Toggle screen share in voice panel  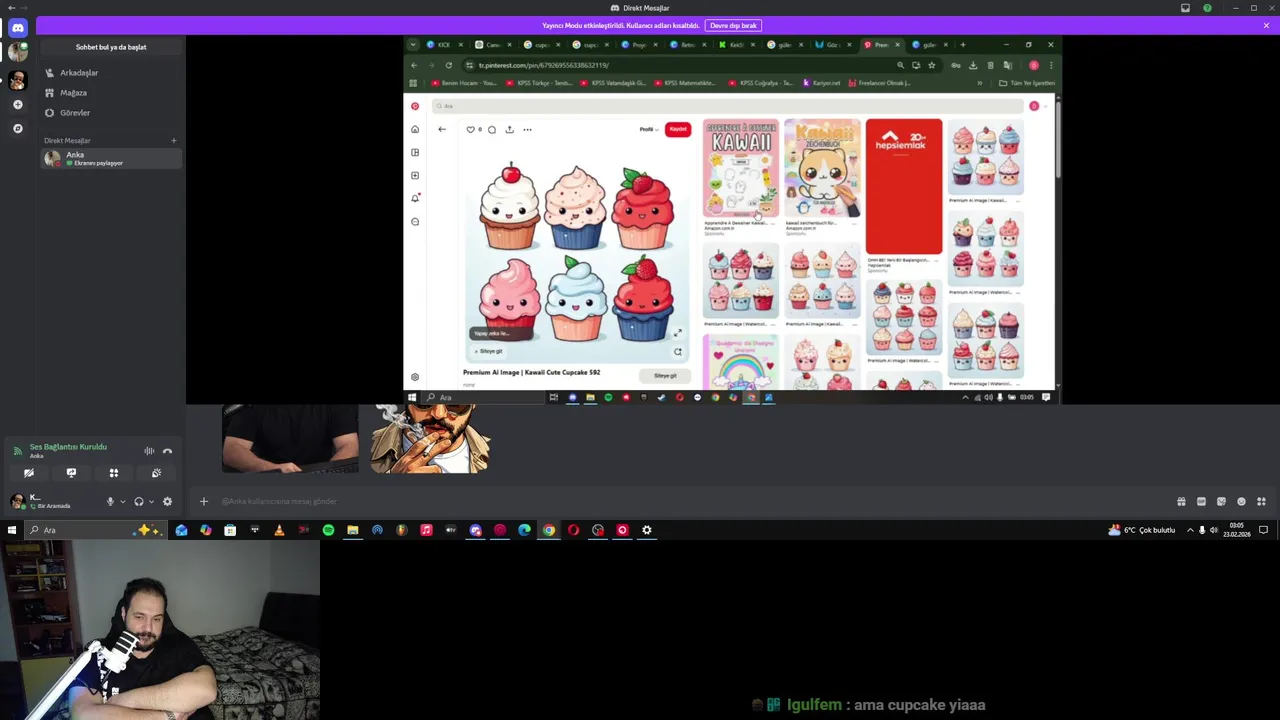click(x=71, y=473)
